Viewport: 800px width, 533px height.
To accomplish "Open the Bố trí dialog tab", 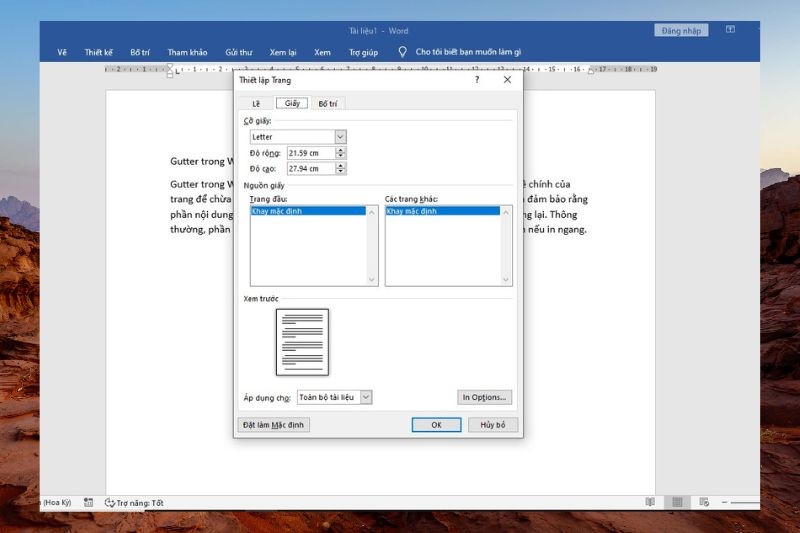I will tap(327, 103).
